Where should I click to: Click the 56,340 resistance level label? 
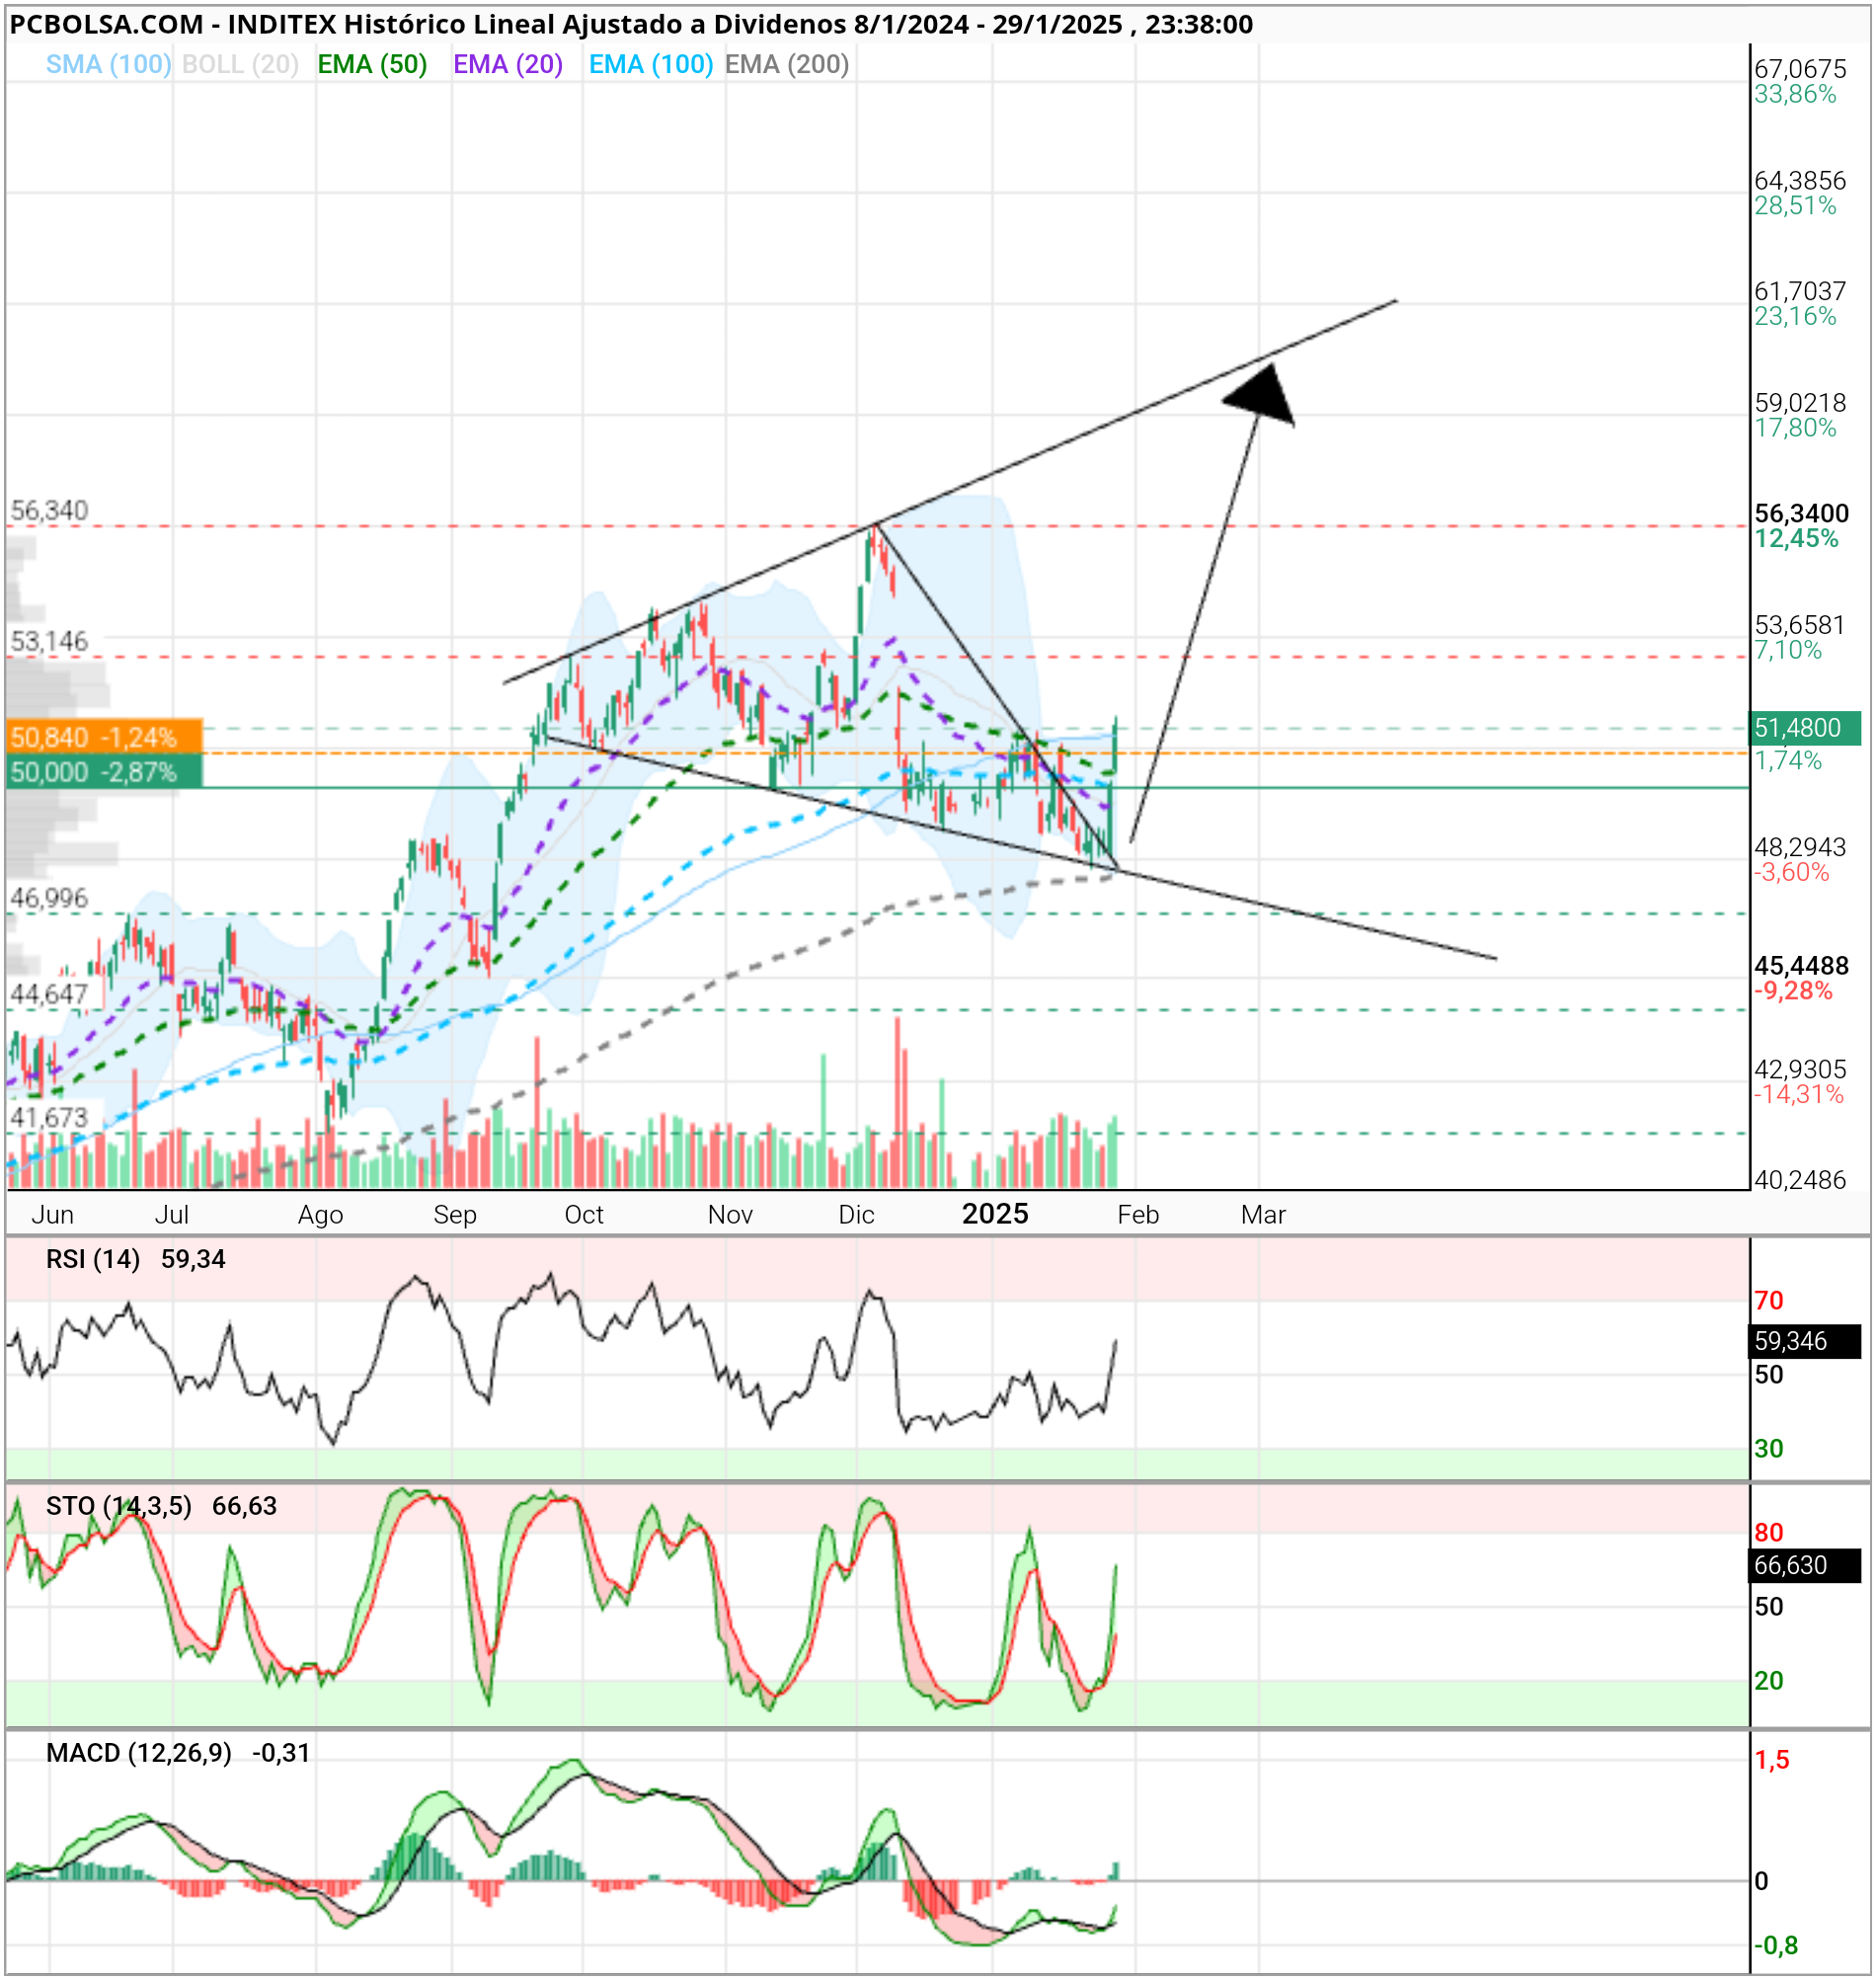tap(49, 511)
